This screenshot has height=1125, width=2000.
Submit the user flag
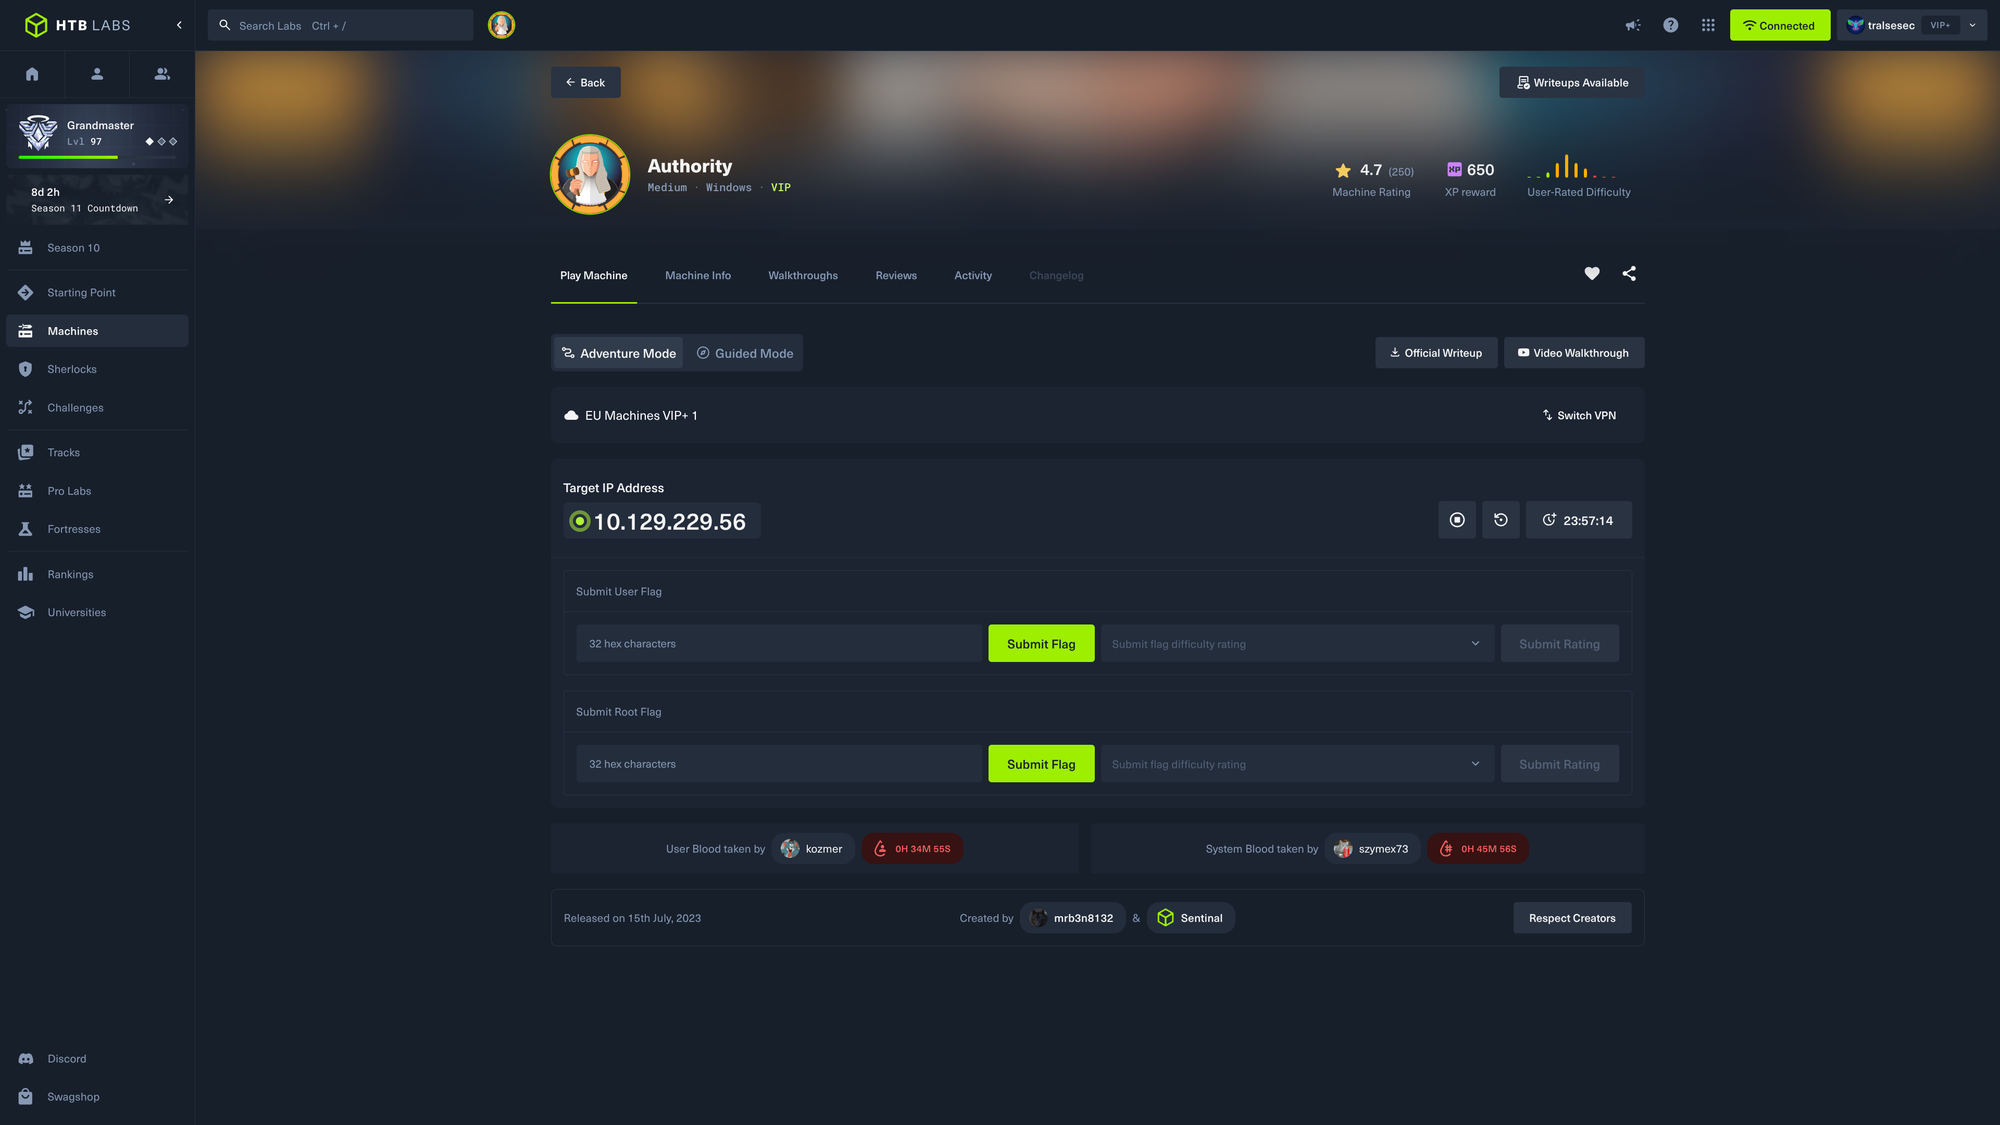click(x=1041, y=644)
